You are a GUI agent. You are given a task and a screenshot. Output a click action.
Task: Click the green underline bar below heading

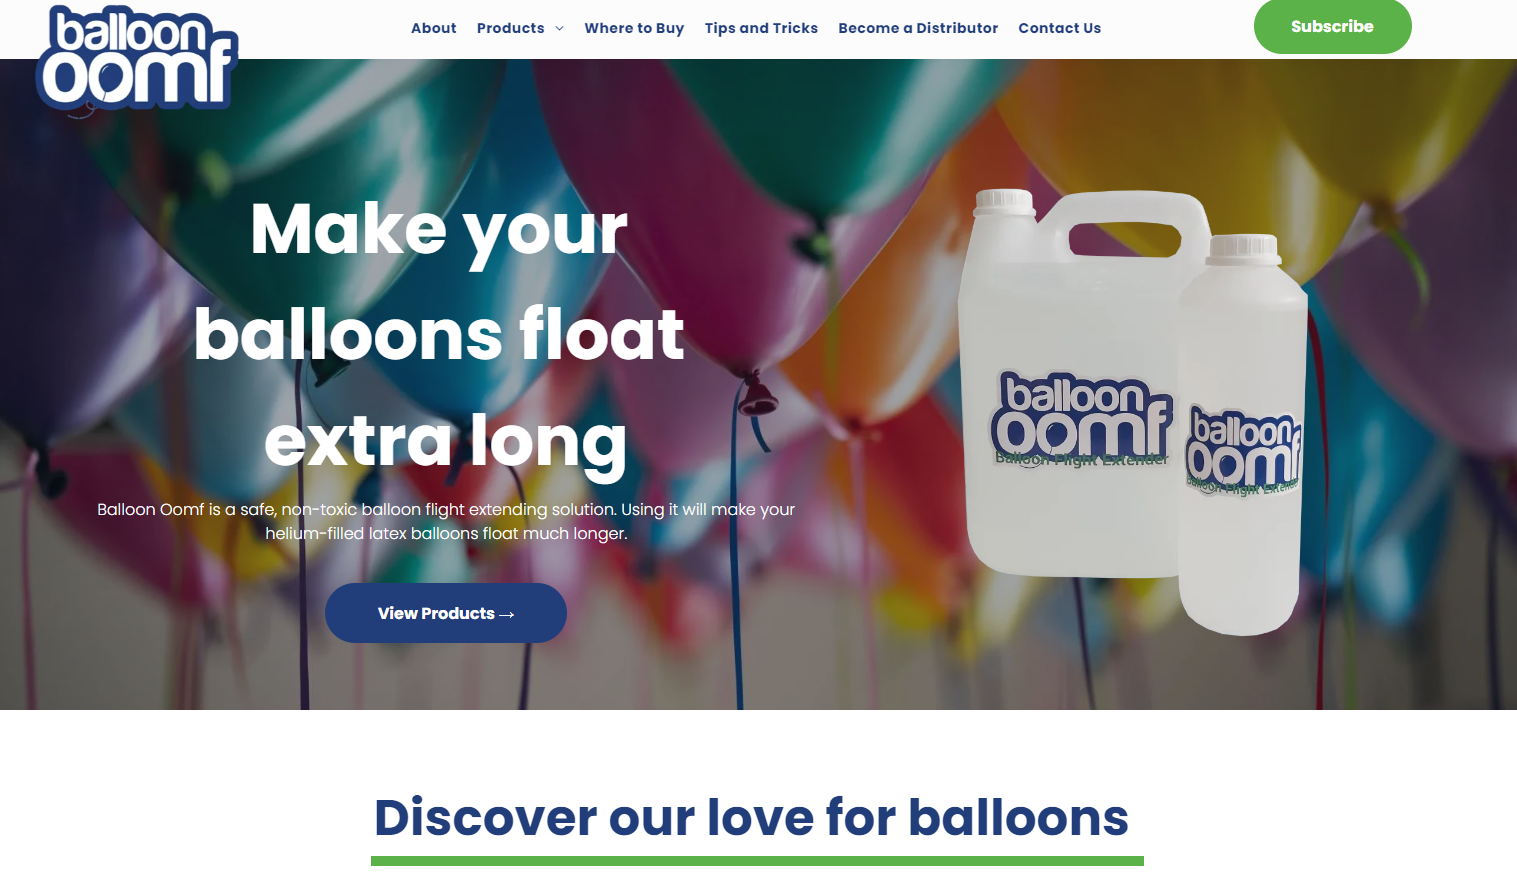[757, 861]
